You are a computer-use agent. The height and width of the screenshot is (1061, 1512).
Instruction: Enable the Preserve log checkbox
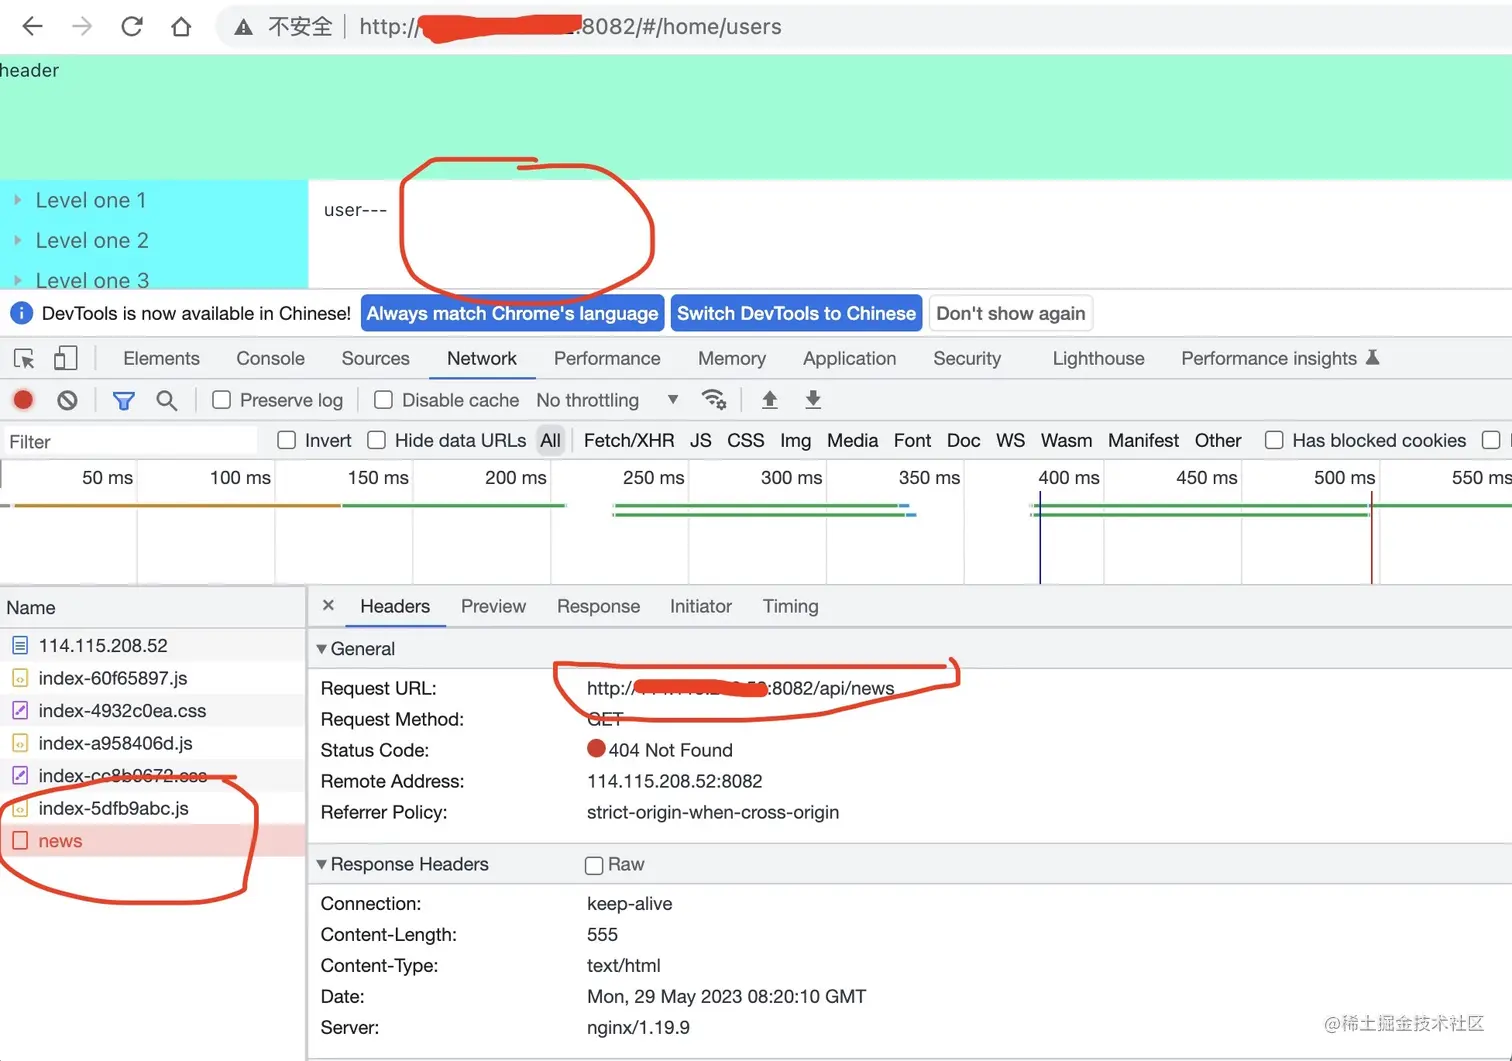pyautogui.click(x=222, y=400)
